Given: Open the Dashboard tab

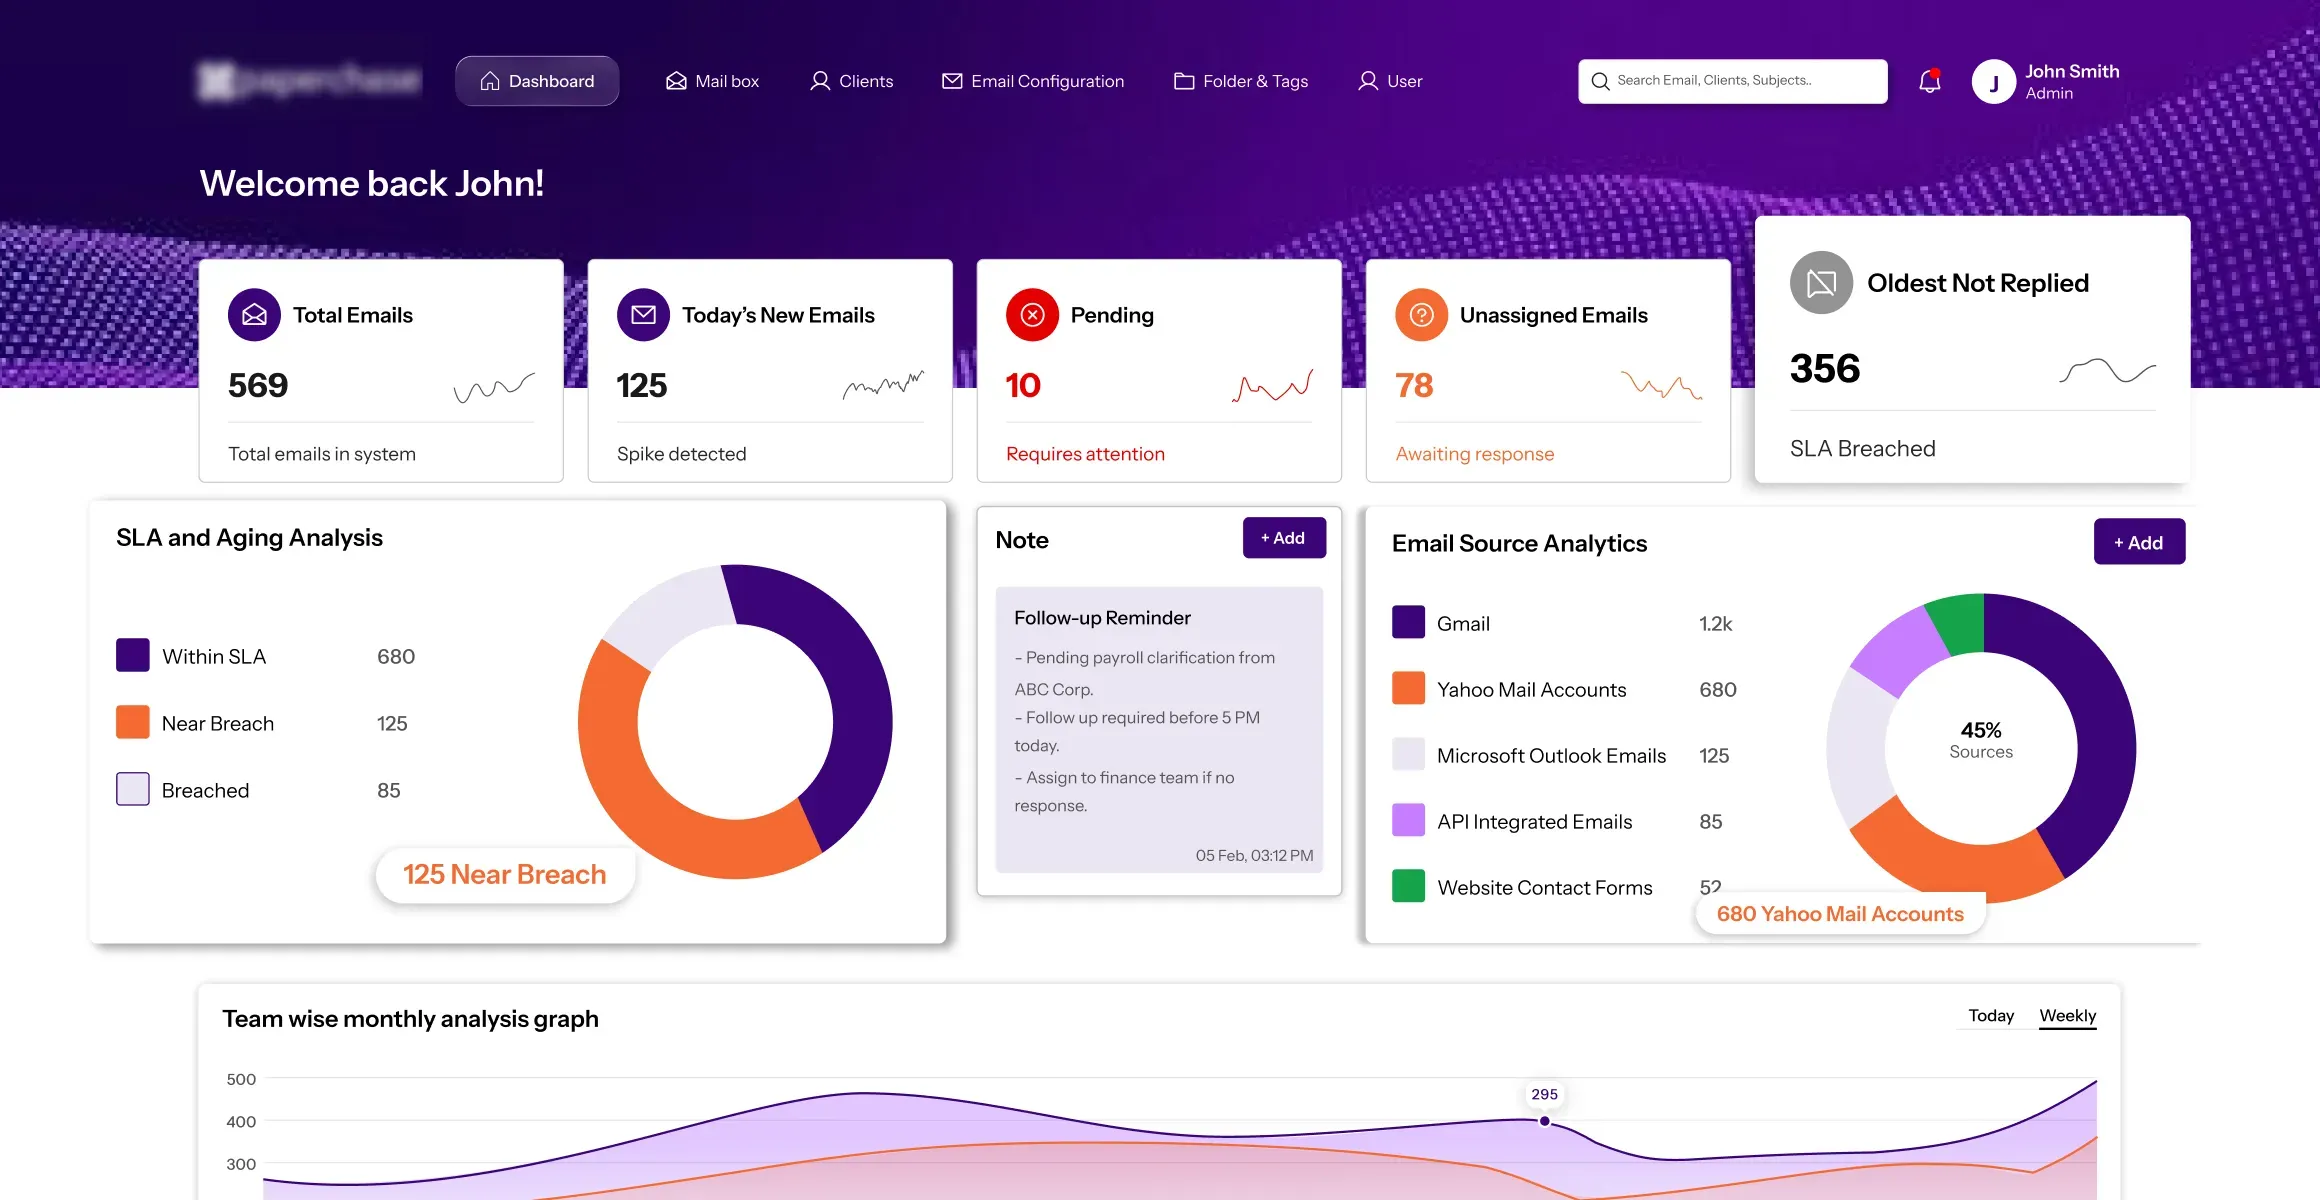Looking at the screenshot, I should pyautogui.click(x=537, y=81).
